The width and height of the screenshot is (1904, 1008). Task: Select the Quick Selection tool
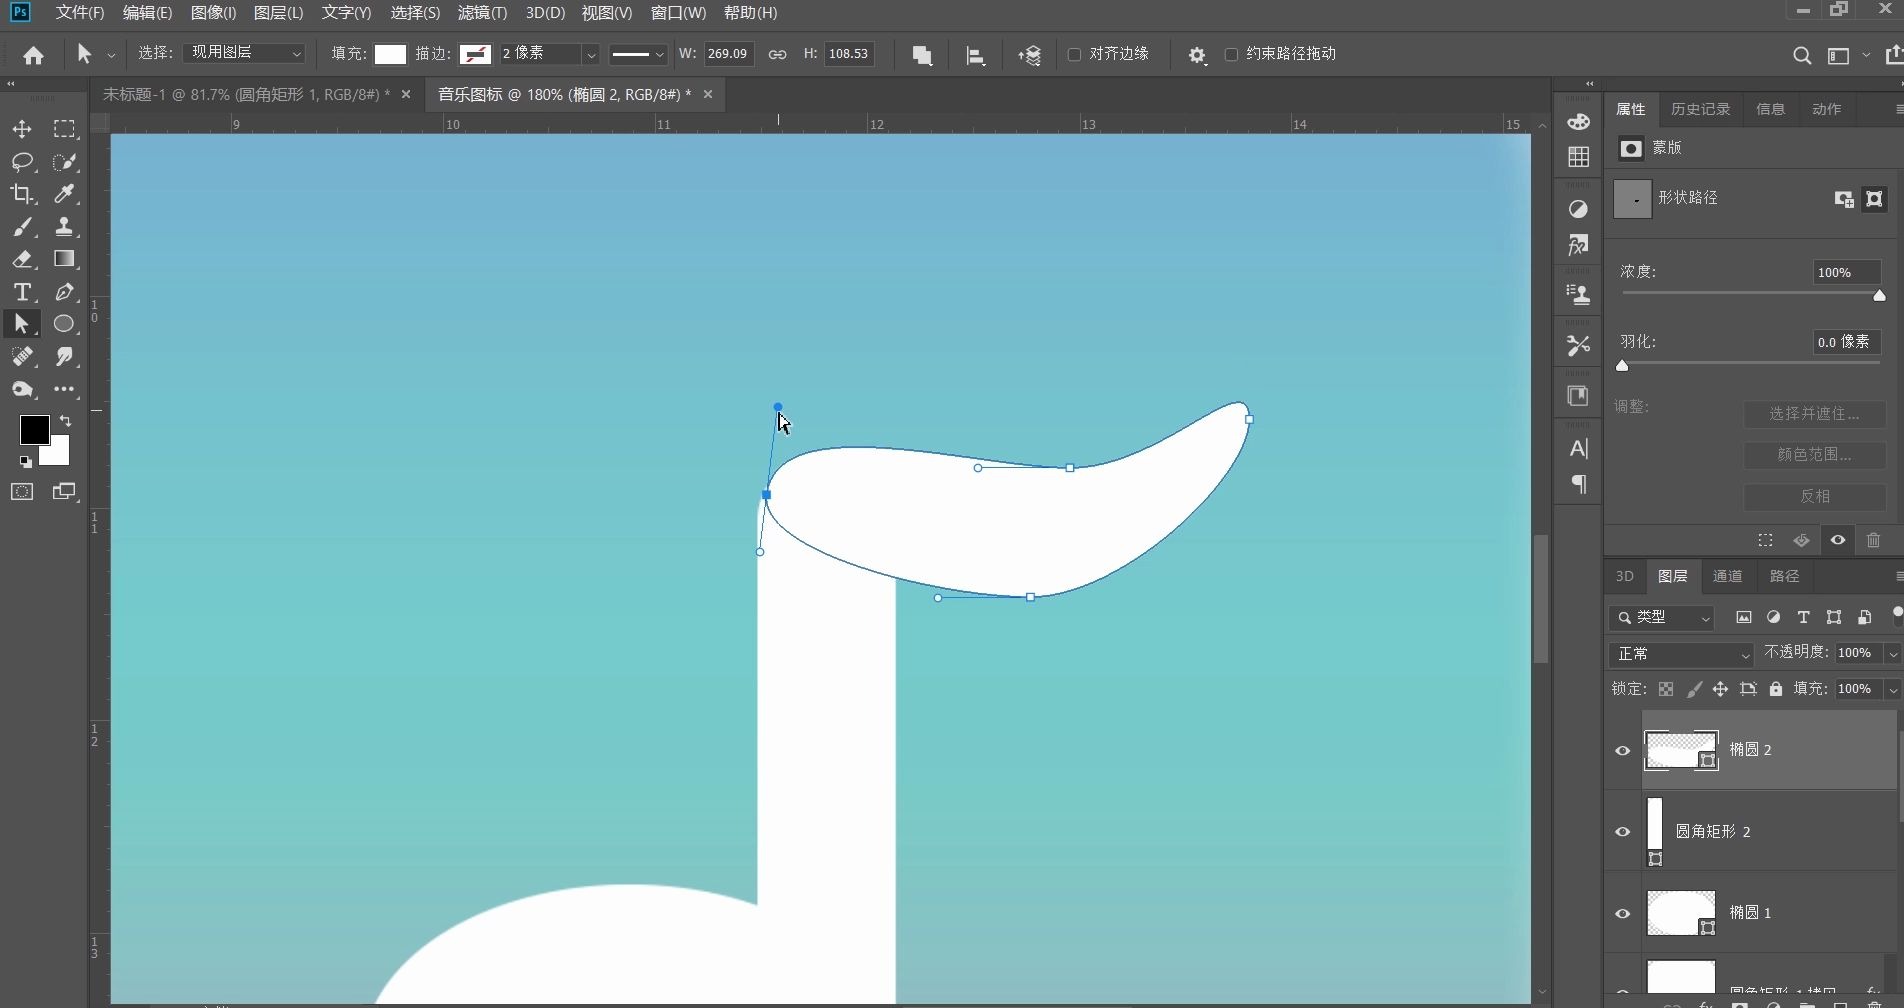(65, 162)
